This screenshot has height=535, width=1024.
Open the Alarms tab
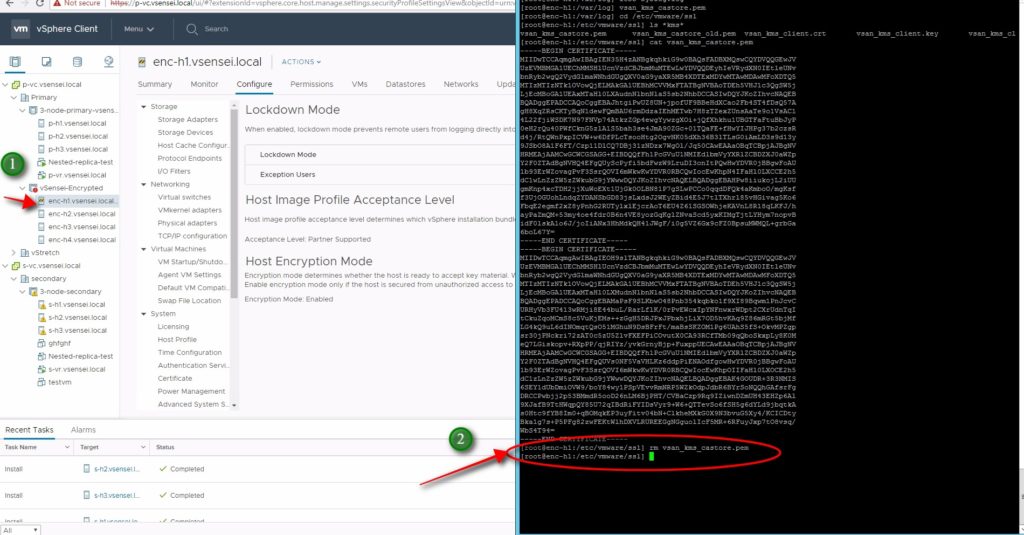(83, 429)
